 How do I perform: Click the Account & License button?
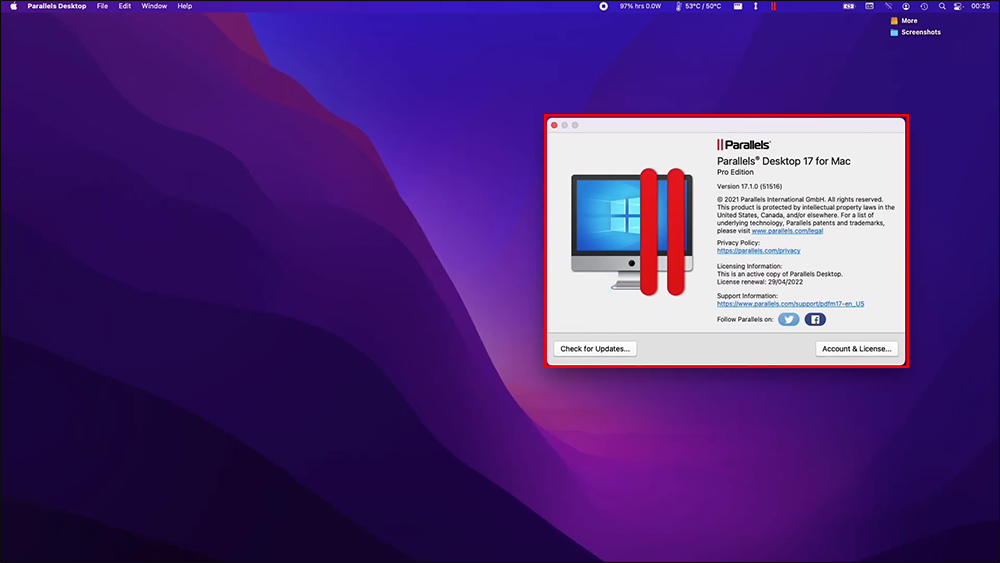pyautogui.click(x=857, y=349)
